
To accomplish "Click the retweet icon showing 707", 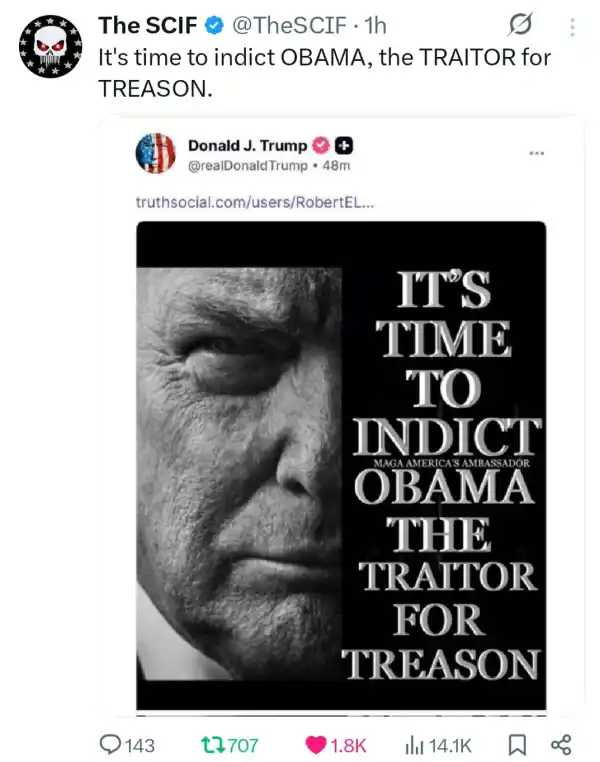I will click(x=212, y=745).
